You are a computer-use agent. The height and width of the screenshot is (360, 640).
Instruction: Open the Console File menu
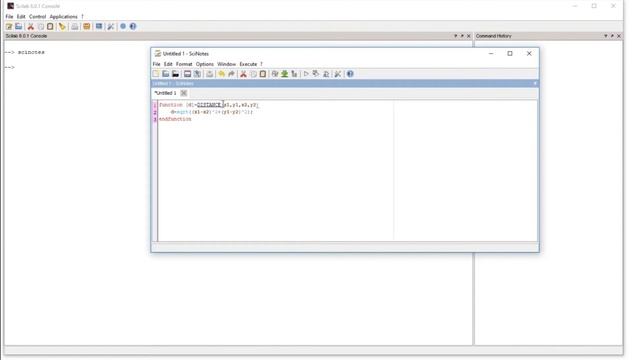[x=9, y=17]
